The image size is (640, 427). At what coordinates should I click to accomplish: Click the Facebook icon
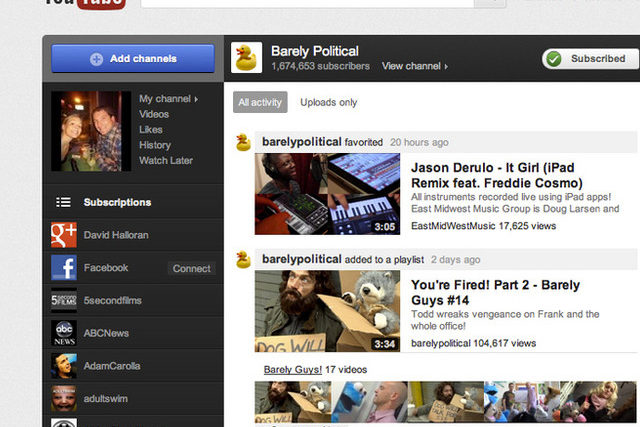point(64,268)
